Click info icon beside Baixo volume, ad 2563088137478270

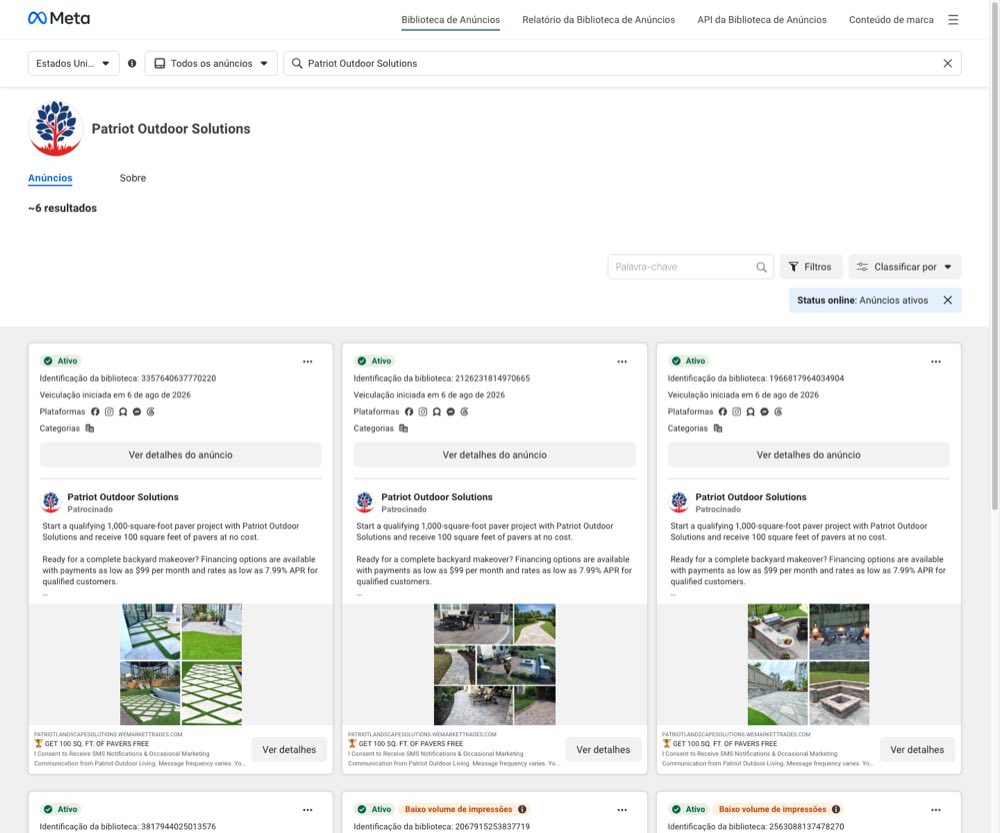pos(836,809)
